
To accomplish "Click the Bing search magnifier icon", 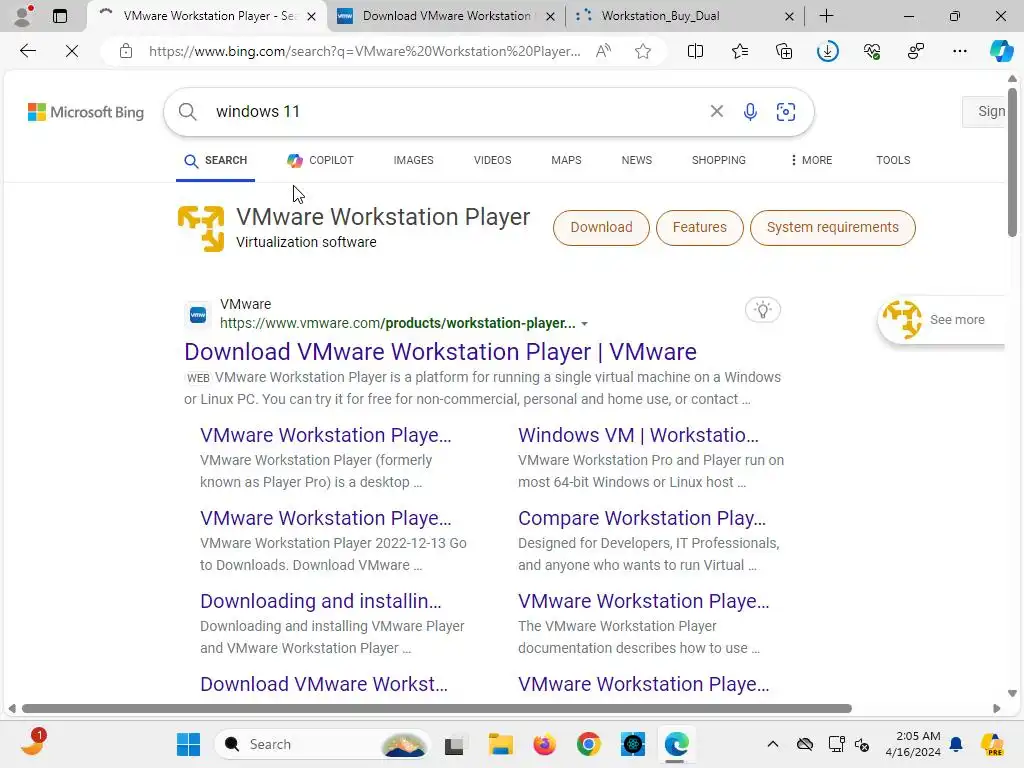I will (187, 112).
